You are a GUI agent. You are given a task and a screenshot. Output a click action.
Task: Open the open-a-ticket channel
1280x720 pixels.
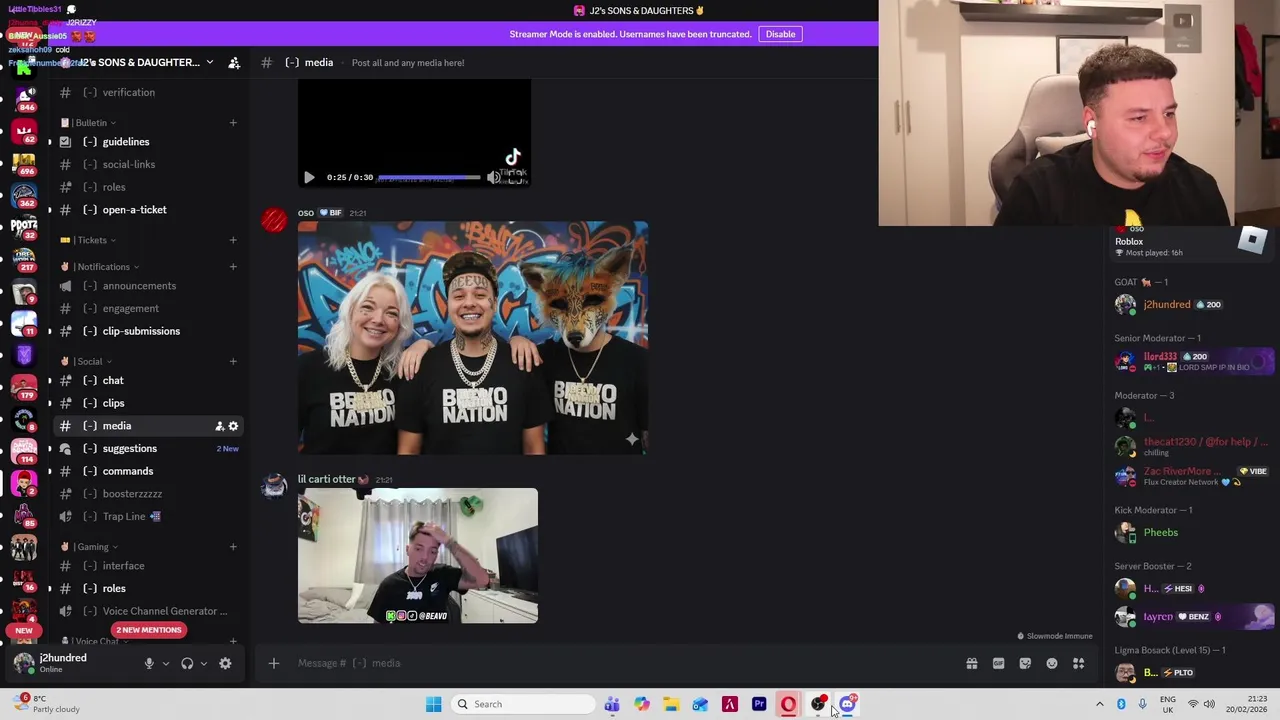coord(149,210)
